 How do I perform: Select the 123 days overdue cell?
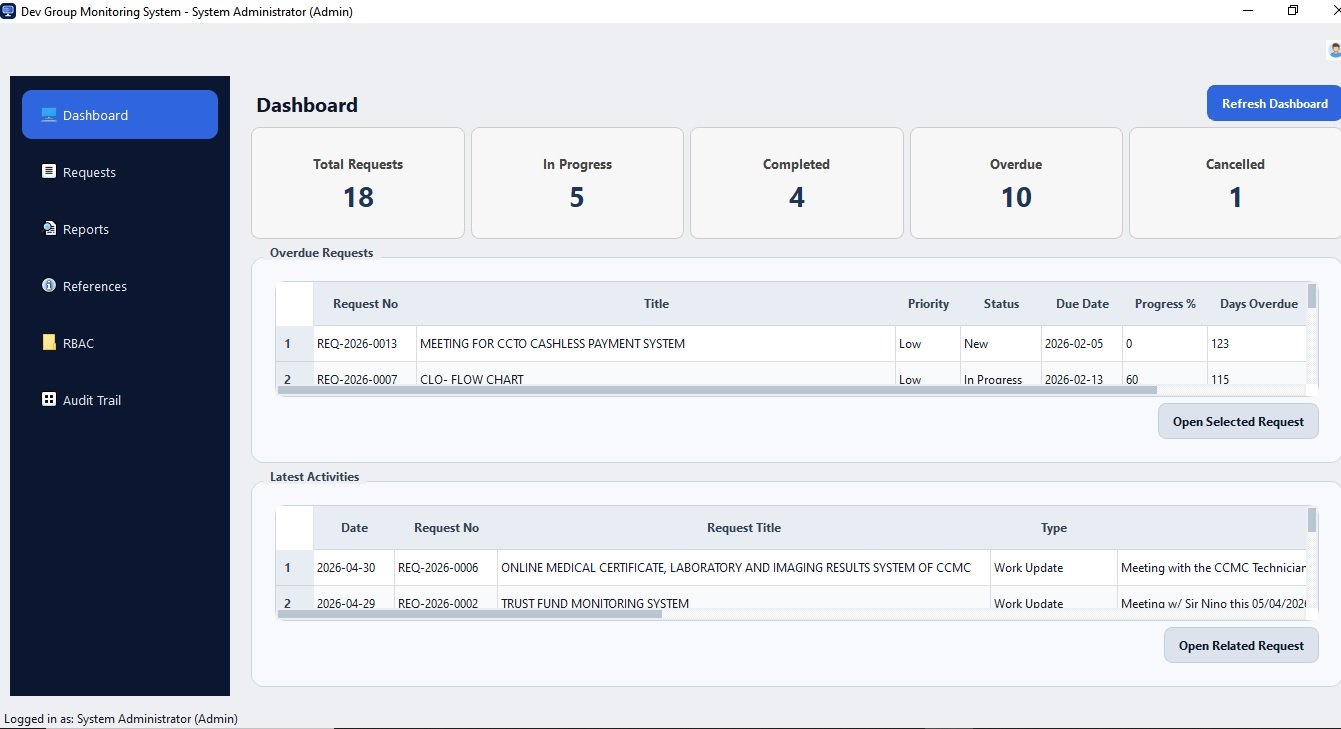(1257, 344)
